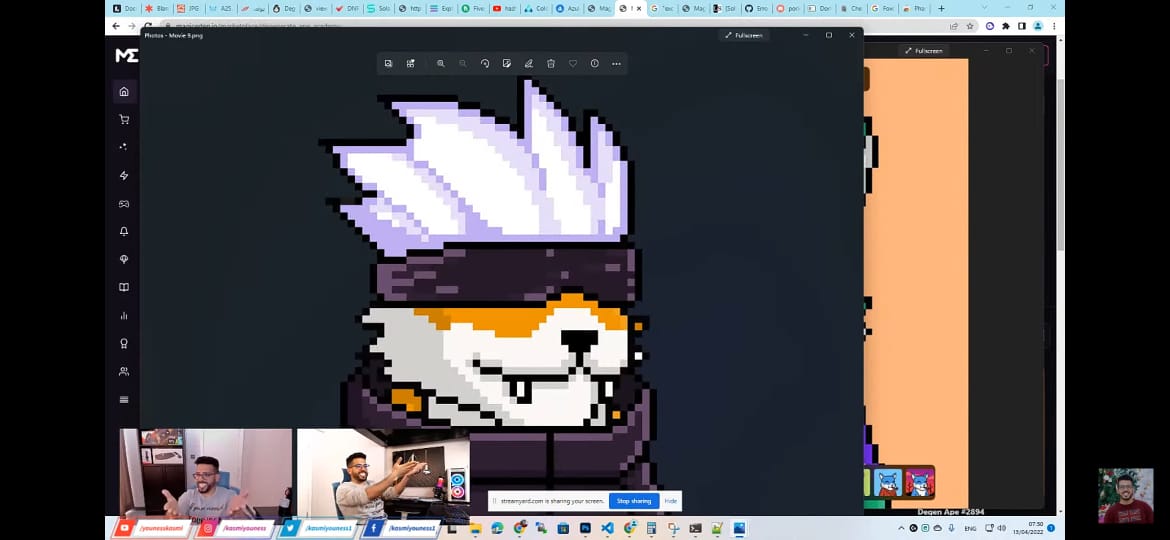1170x540 pixels.
Task: Close the active Chrome tab
Action: click(x=639, y=8)
